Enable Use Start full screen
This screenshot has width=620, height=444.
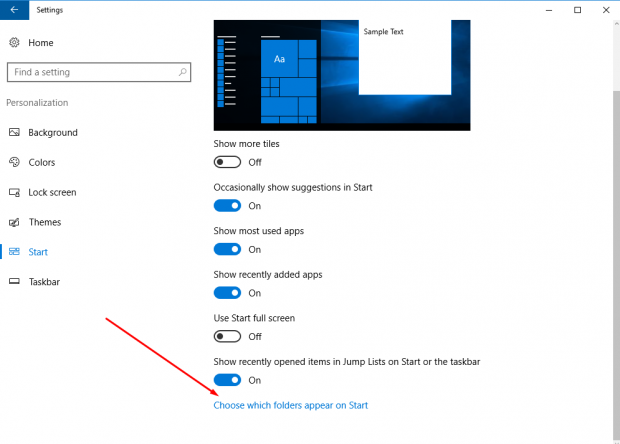227,336
